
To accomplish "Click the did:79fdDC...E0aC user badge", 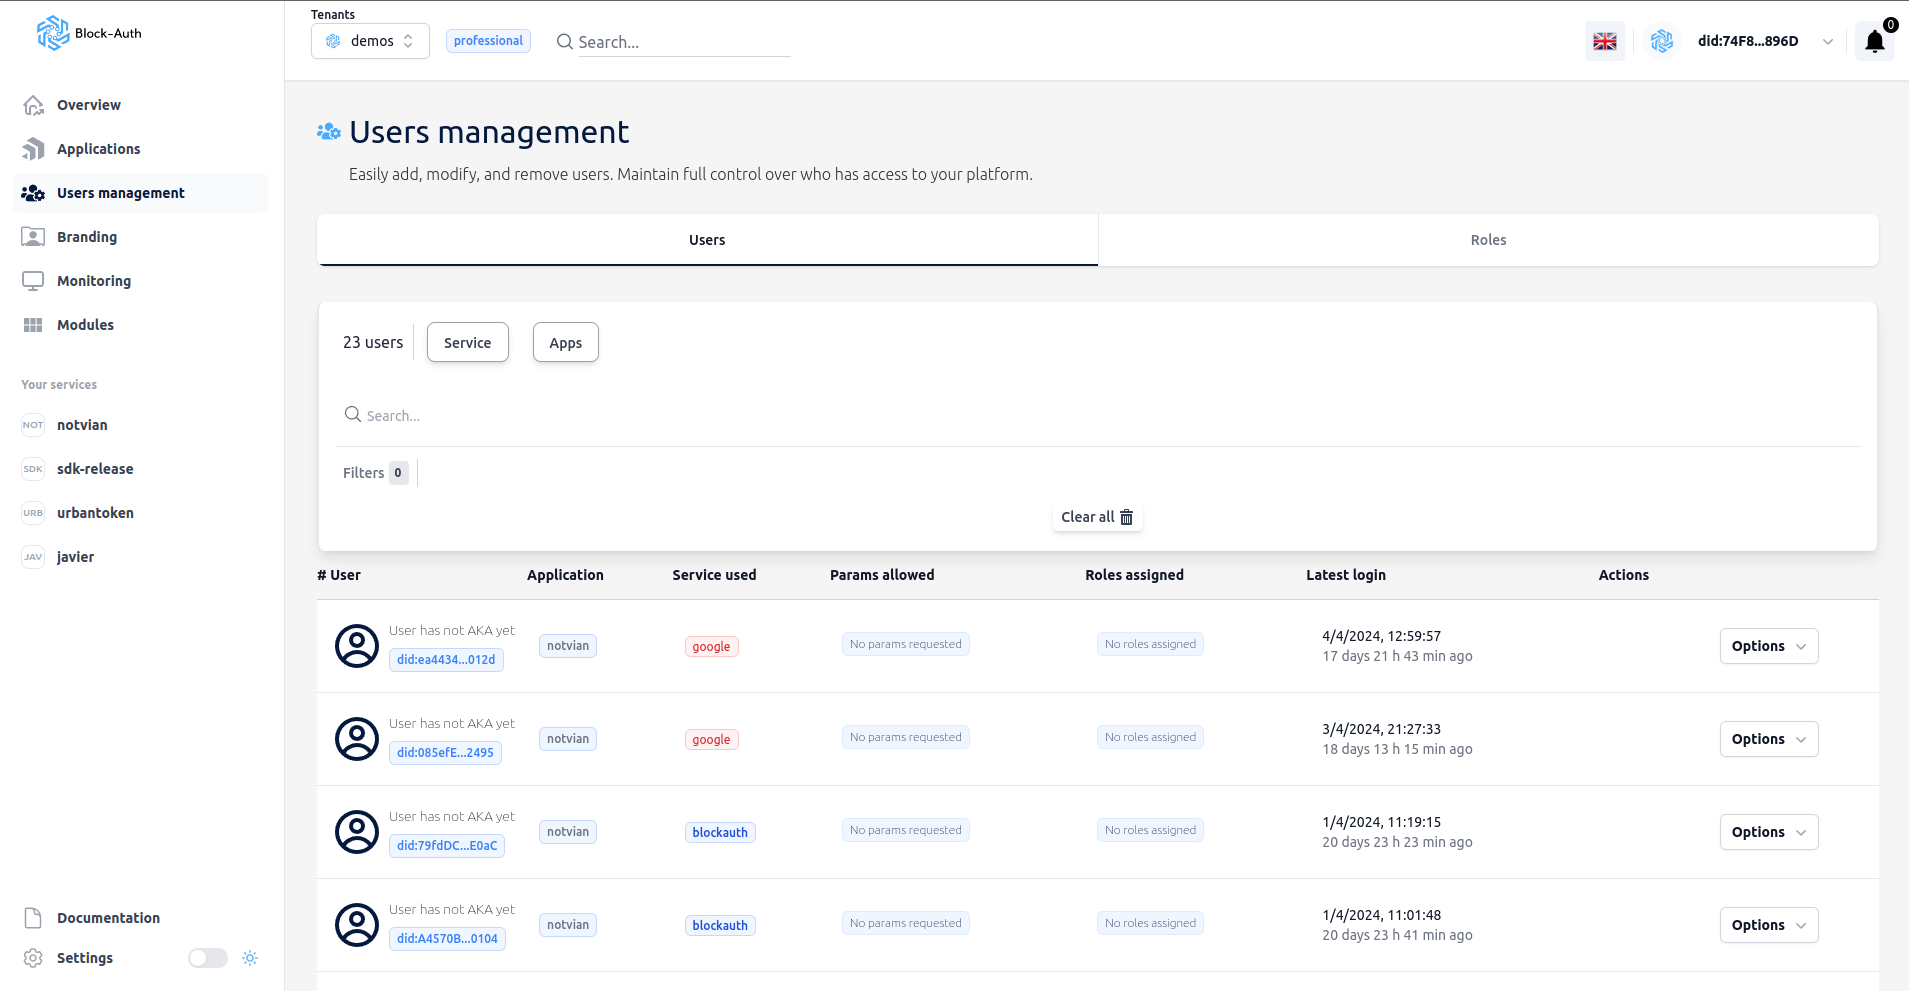I will (447, 846).
